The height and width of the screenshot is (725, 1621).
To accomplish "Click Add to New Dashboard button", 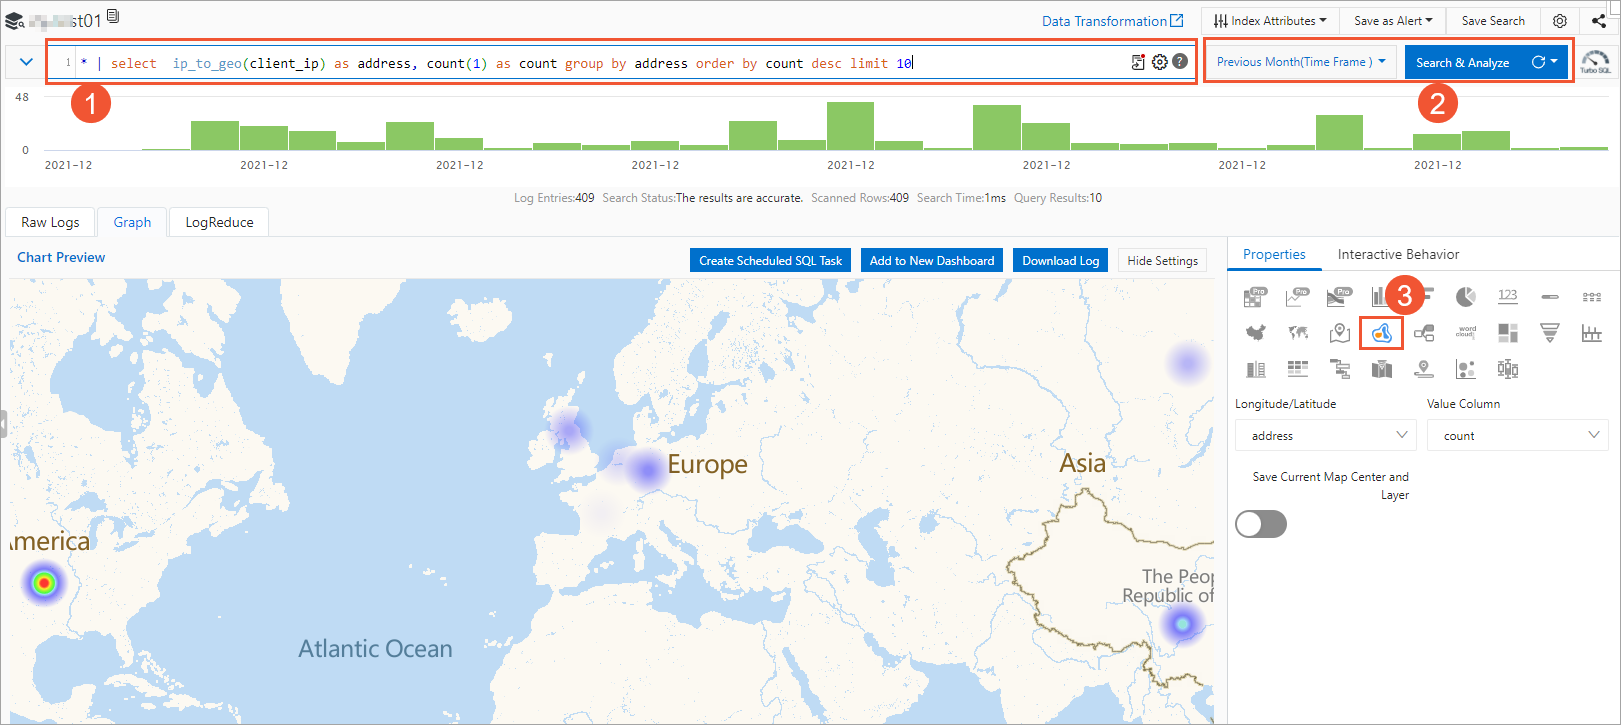I will 932,260.
